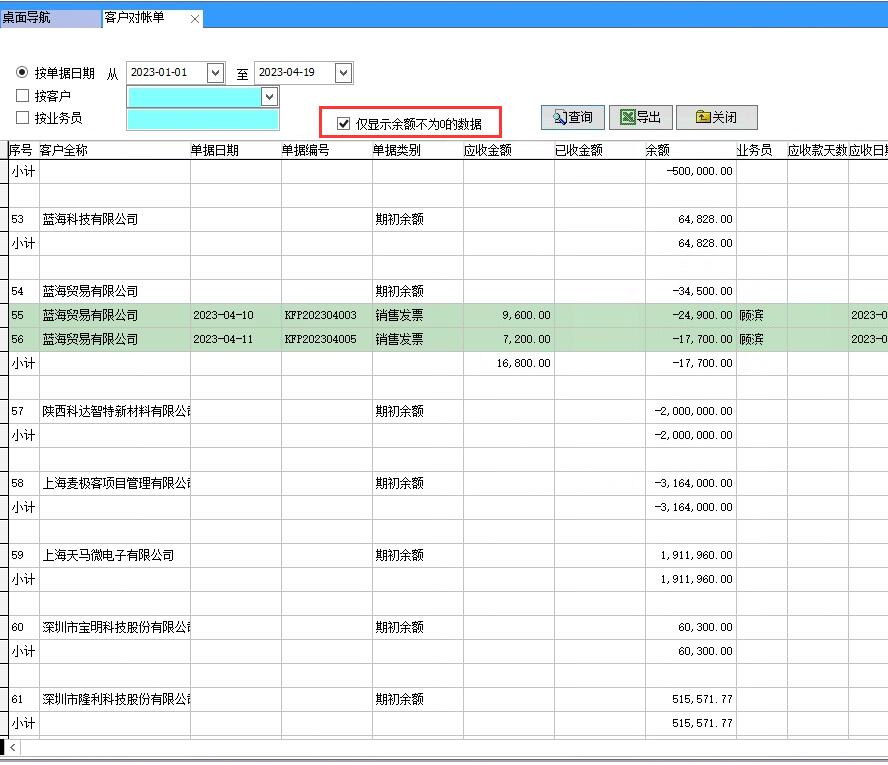The height and width of the screenshot is (765, 888).
Task: Click the 应收金额 column header
Action: (488, 150)
